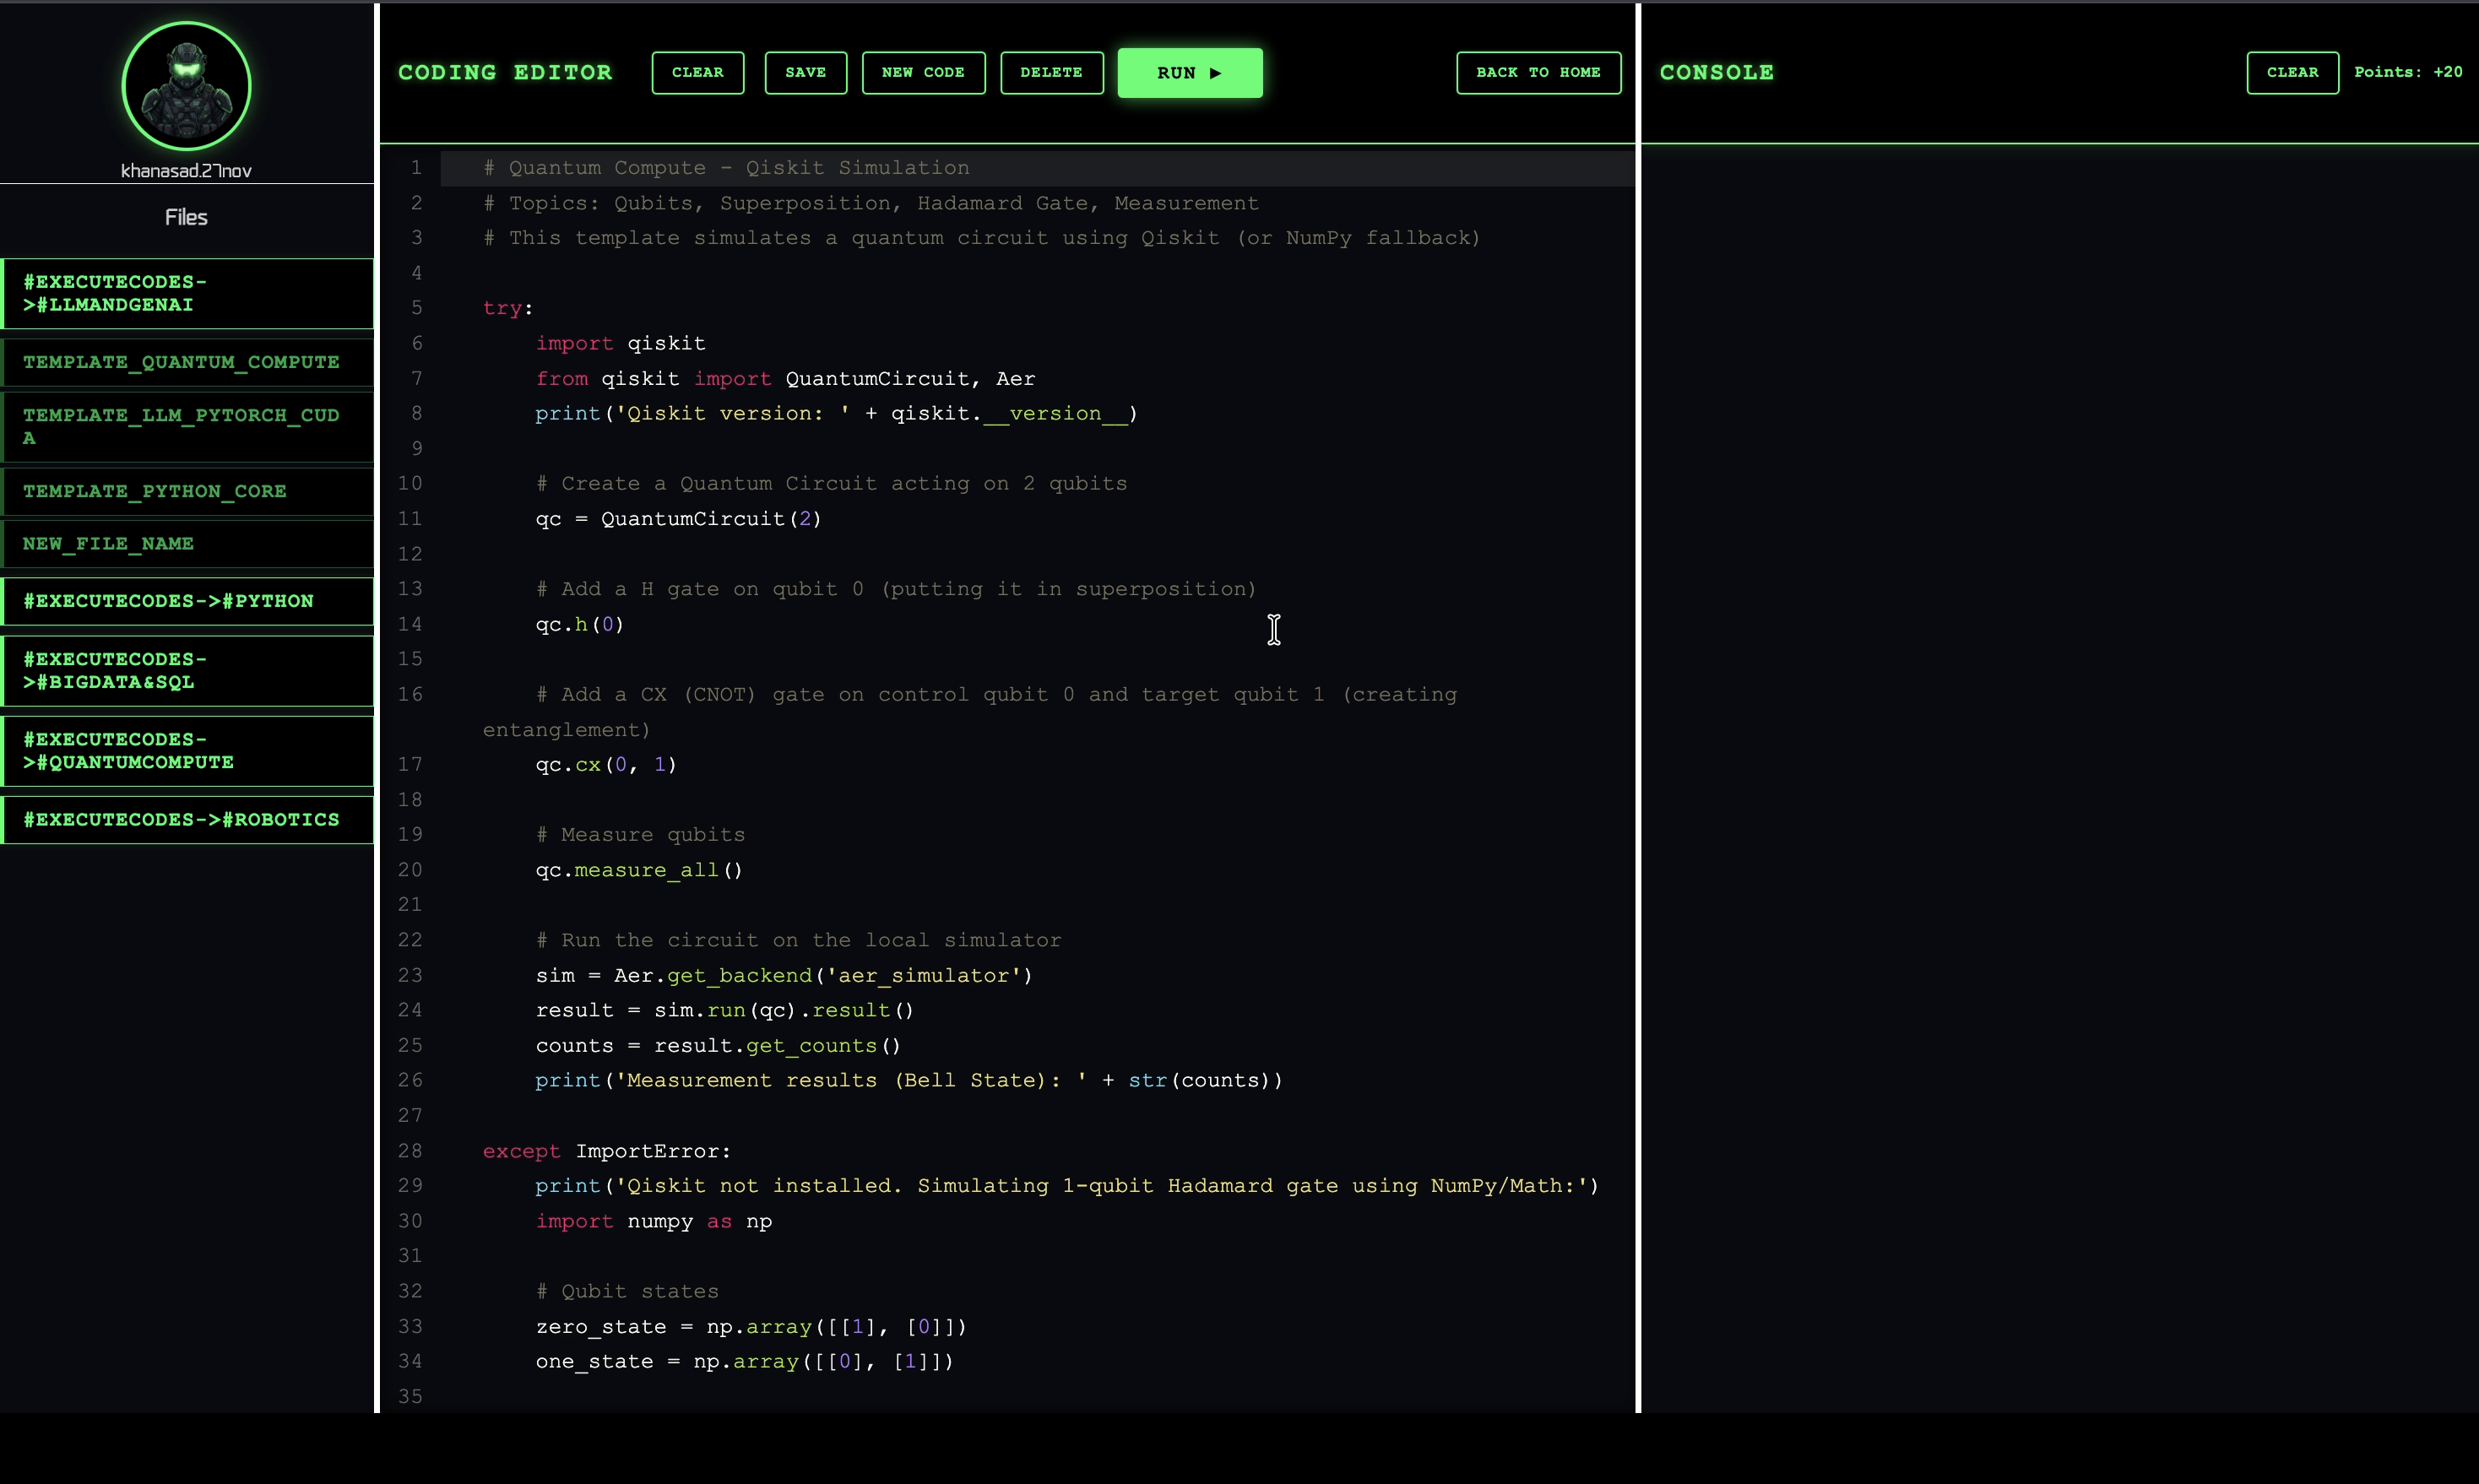Viewport: 2479px width, 1484px height.
Task: Clear the console output
Action: coord(2292,73)
